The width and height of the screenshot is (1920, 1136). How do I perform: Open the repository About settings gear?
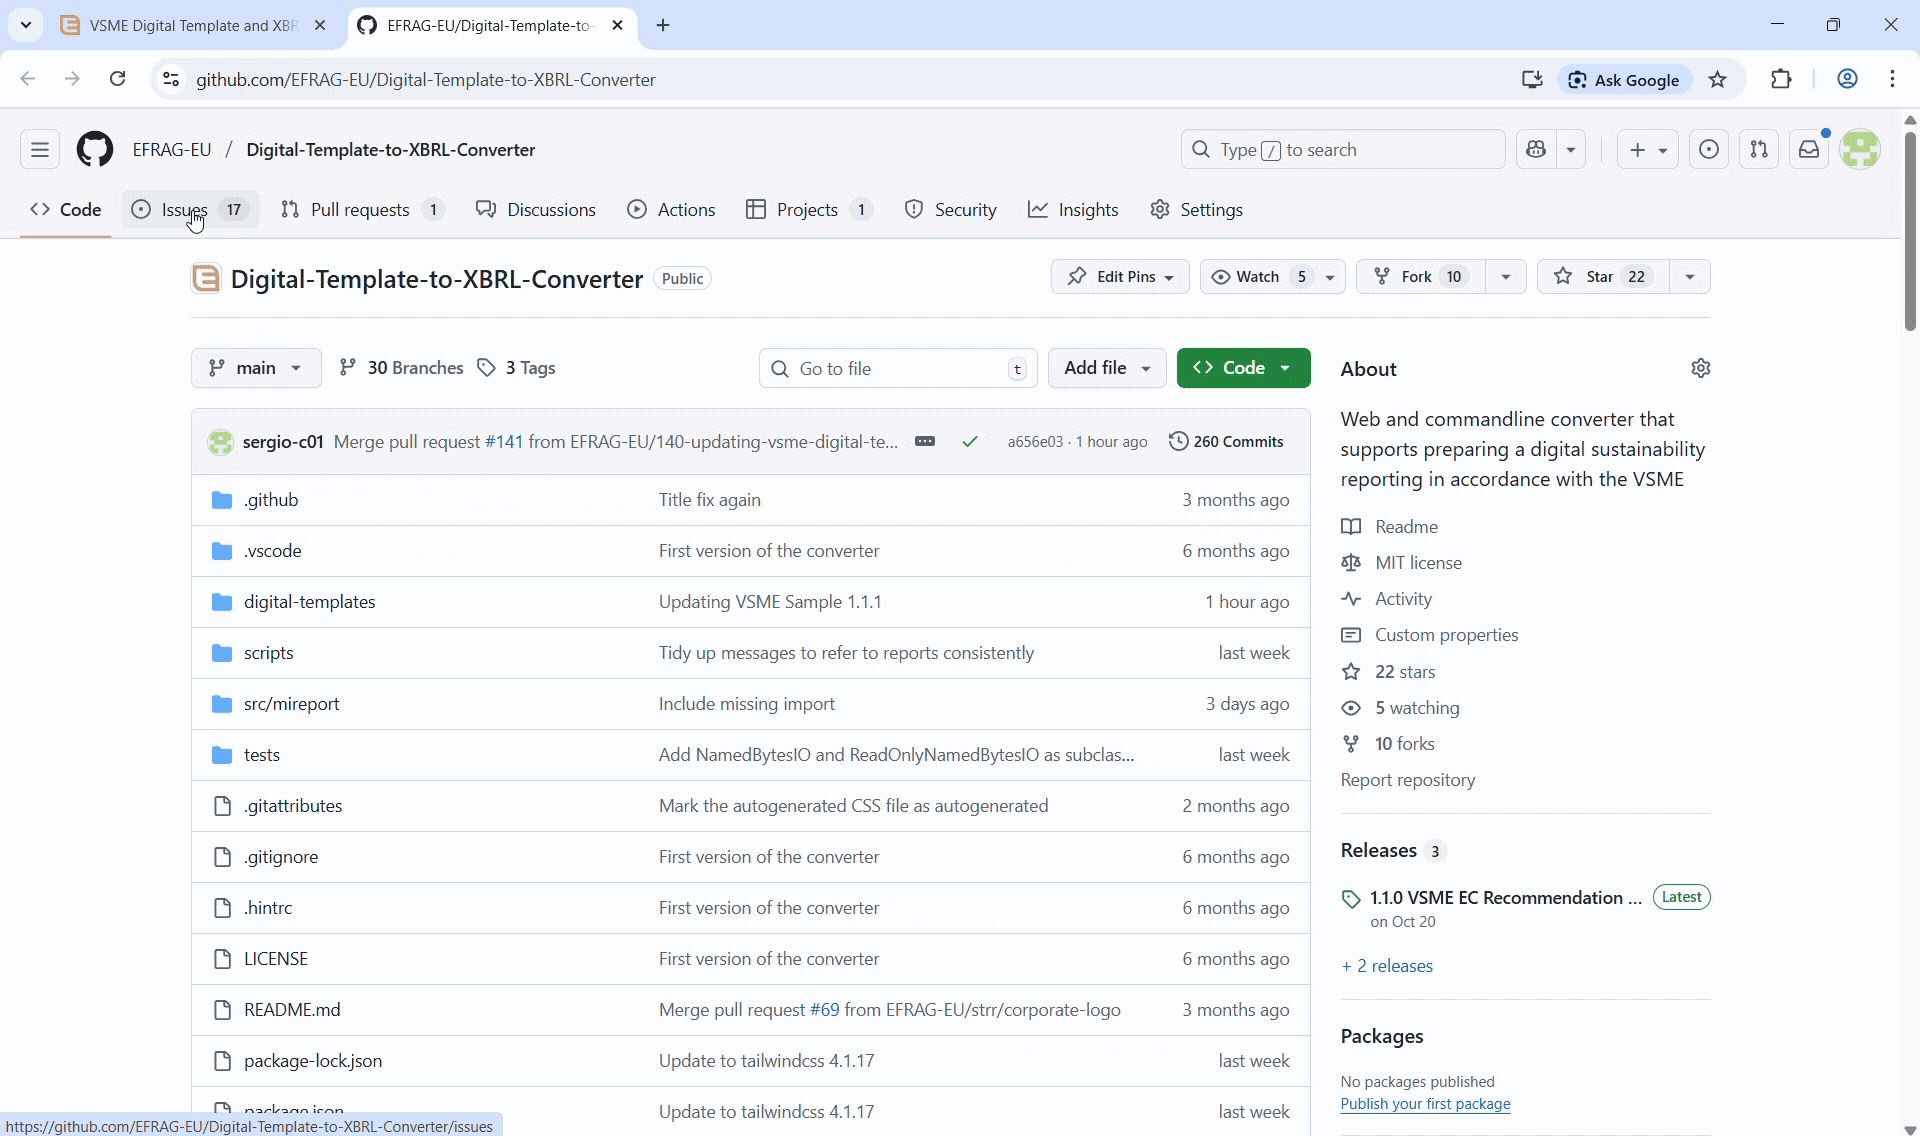pyautogui.click(x=1701, y=369)
